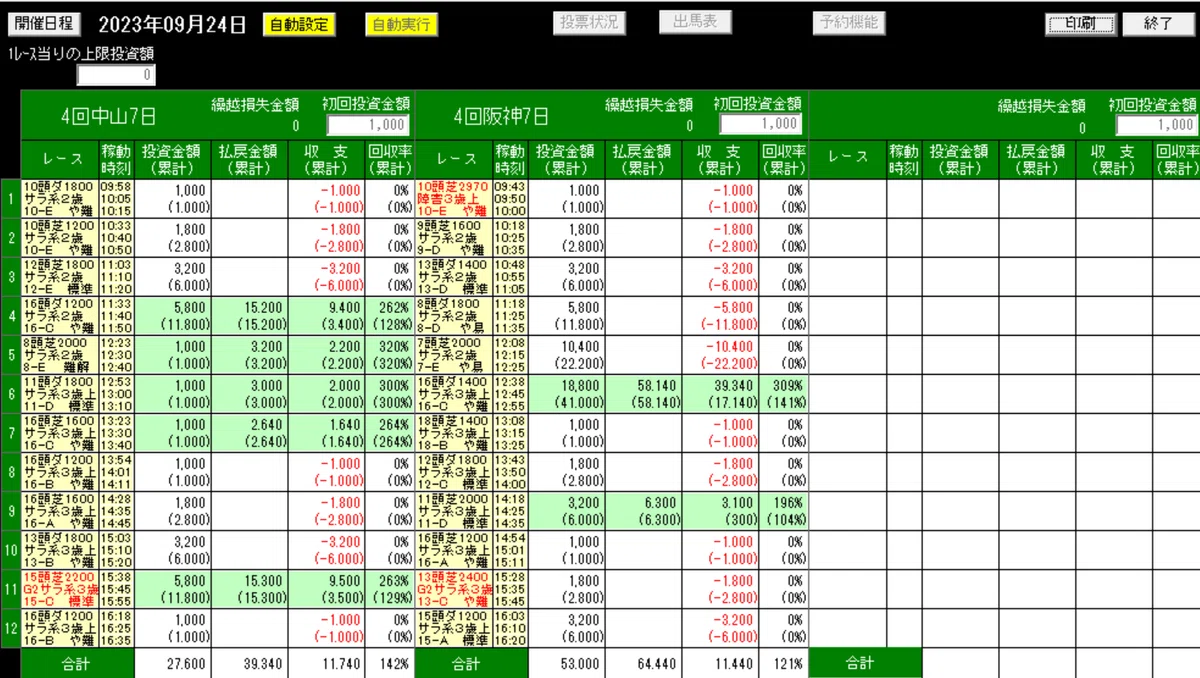Select third table 稼動時刻 column header
Screen dimensions: 1200x678
point(903,160)
